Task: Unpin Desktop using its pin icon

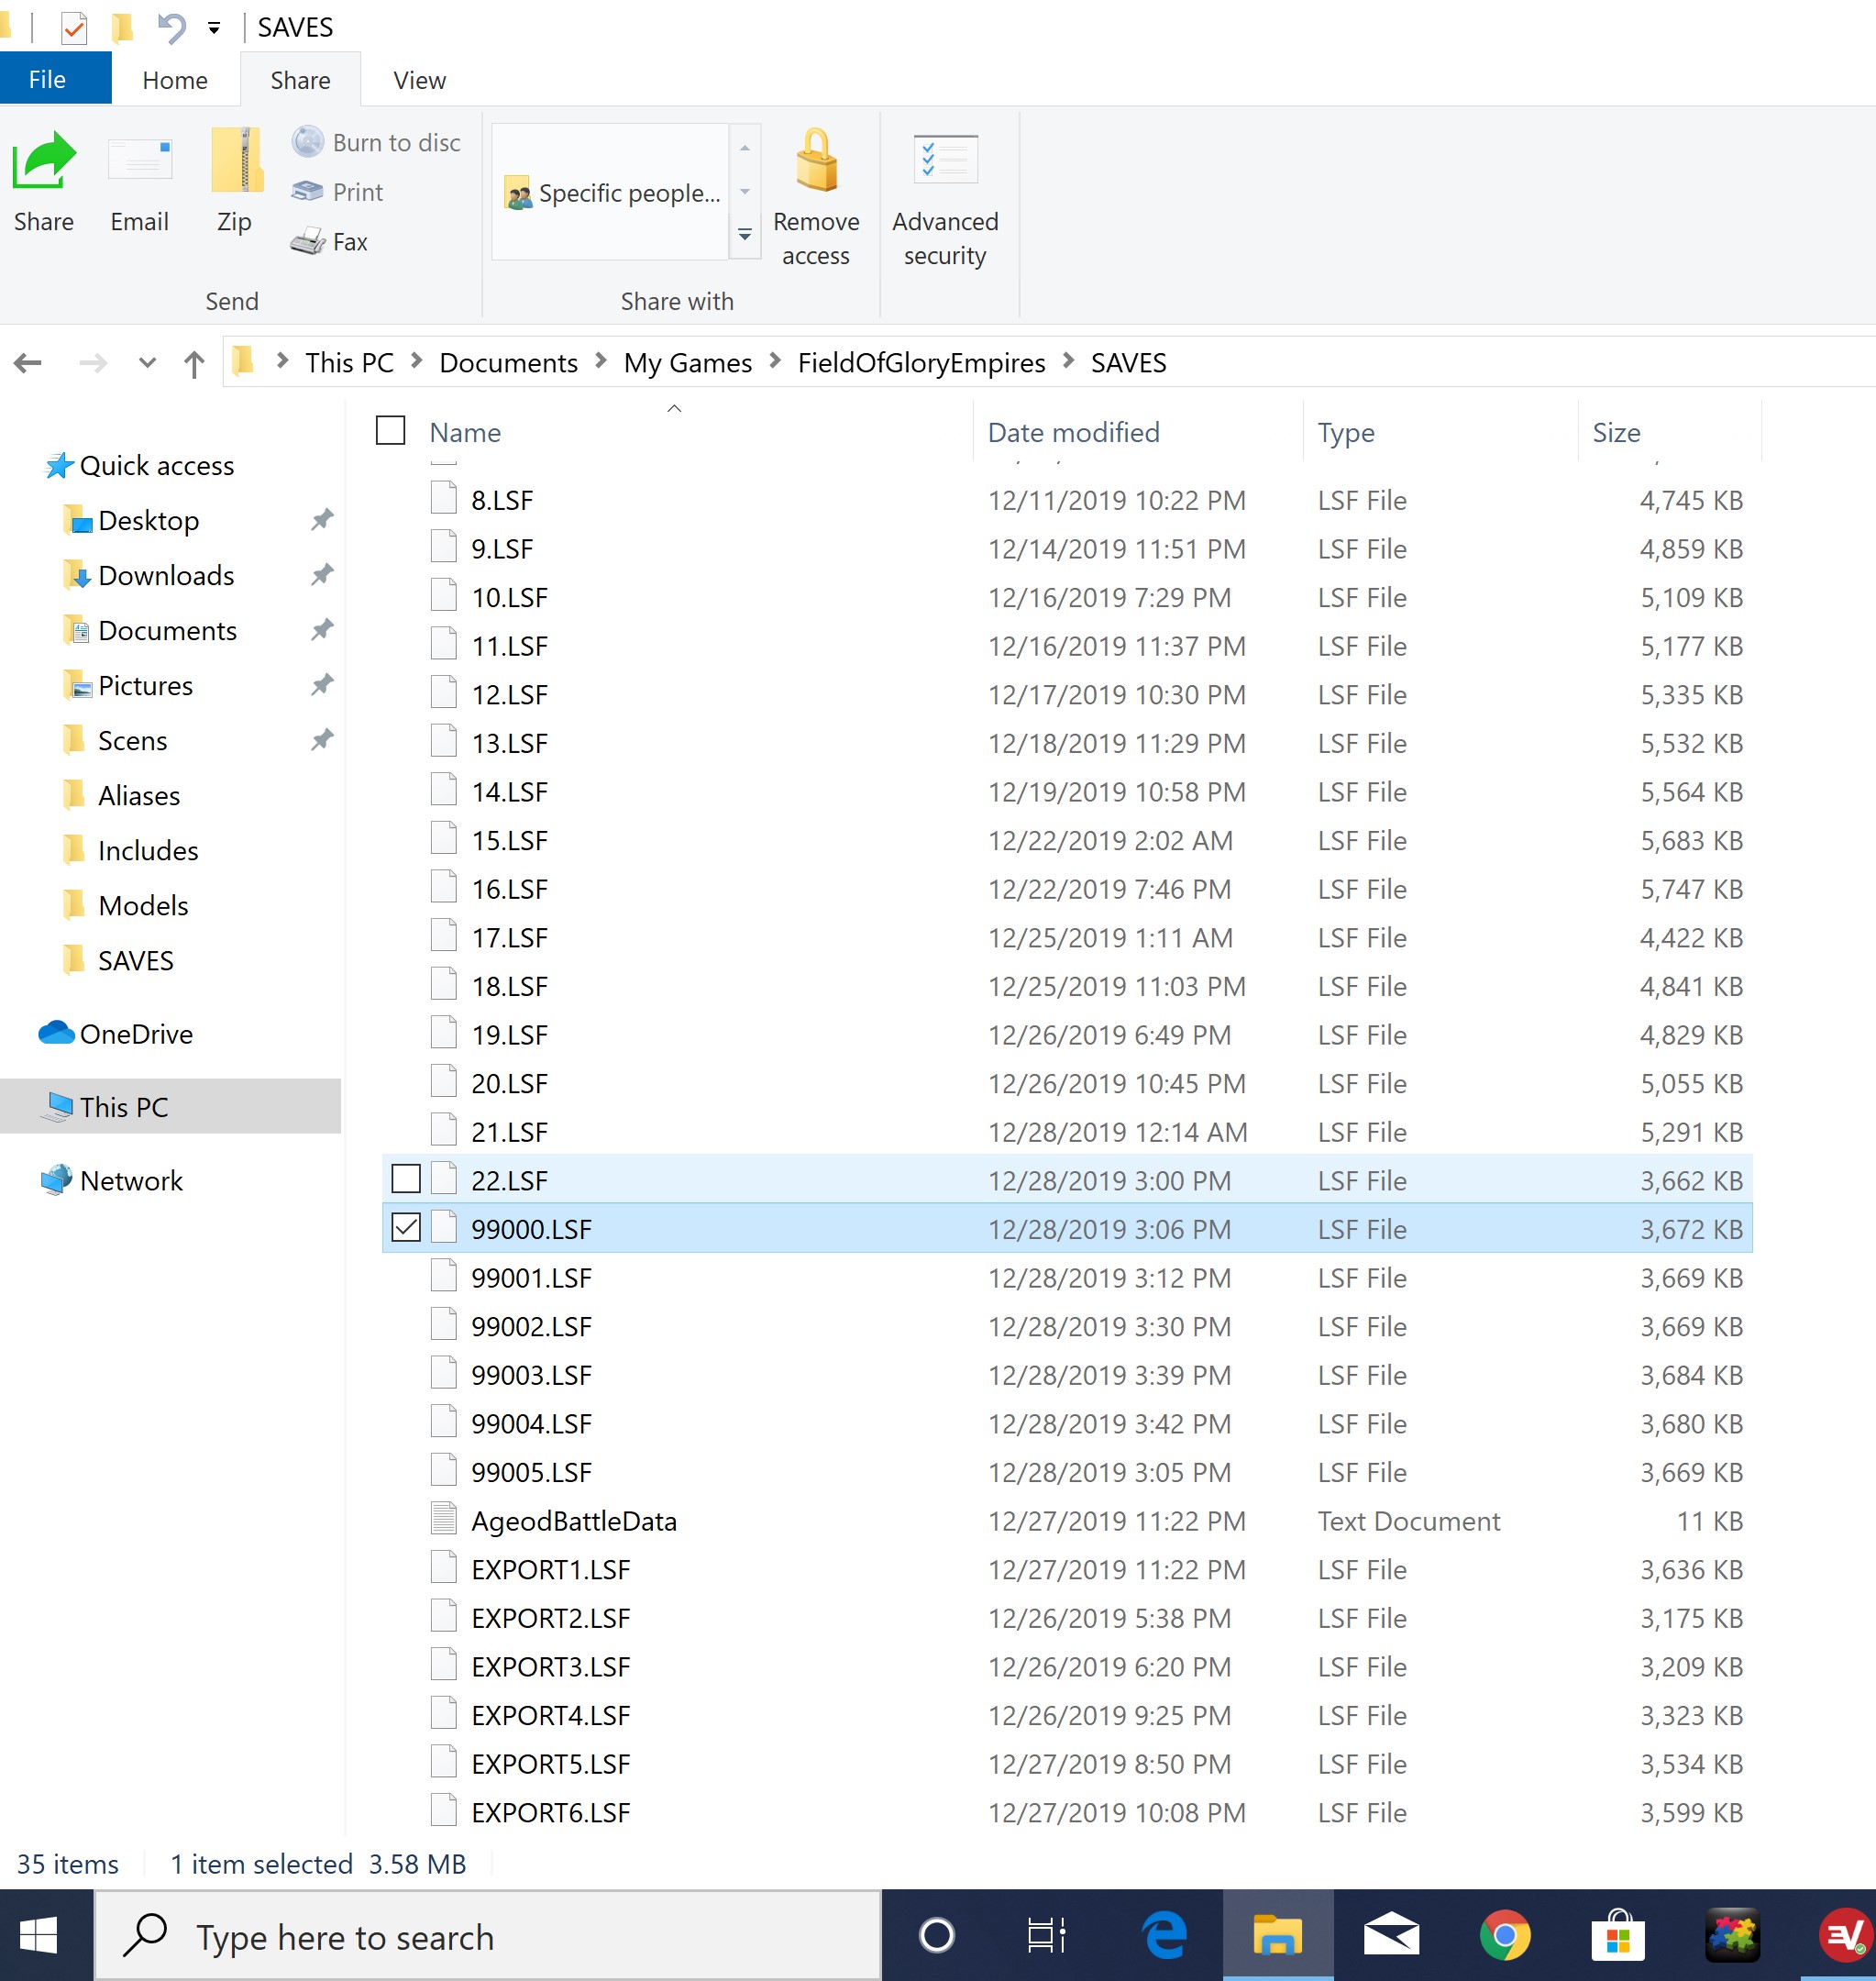Action: click(322, 520)
